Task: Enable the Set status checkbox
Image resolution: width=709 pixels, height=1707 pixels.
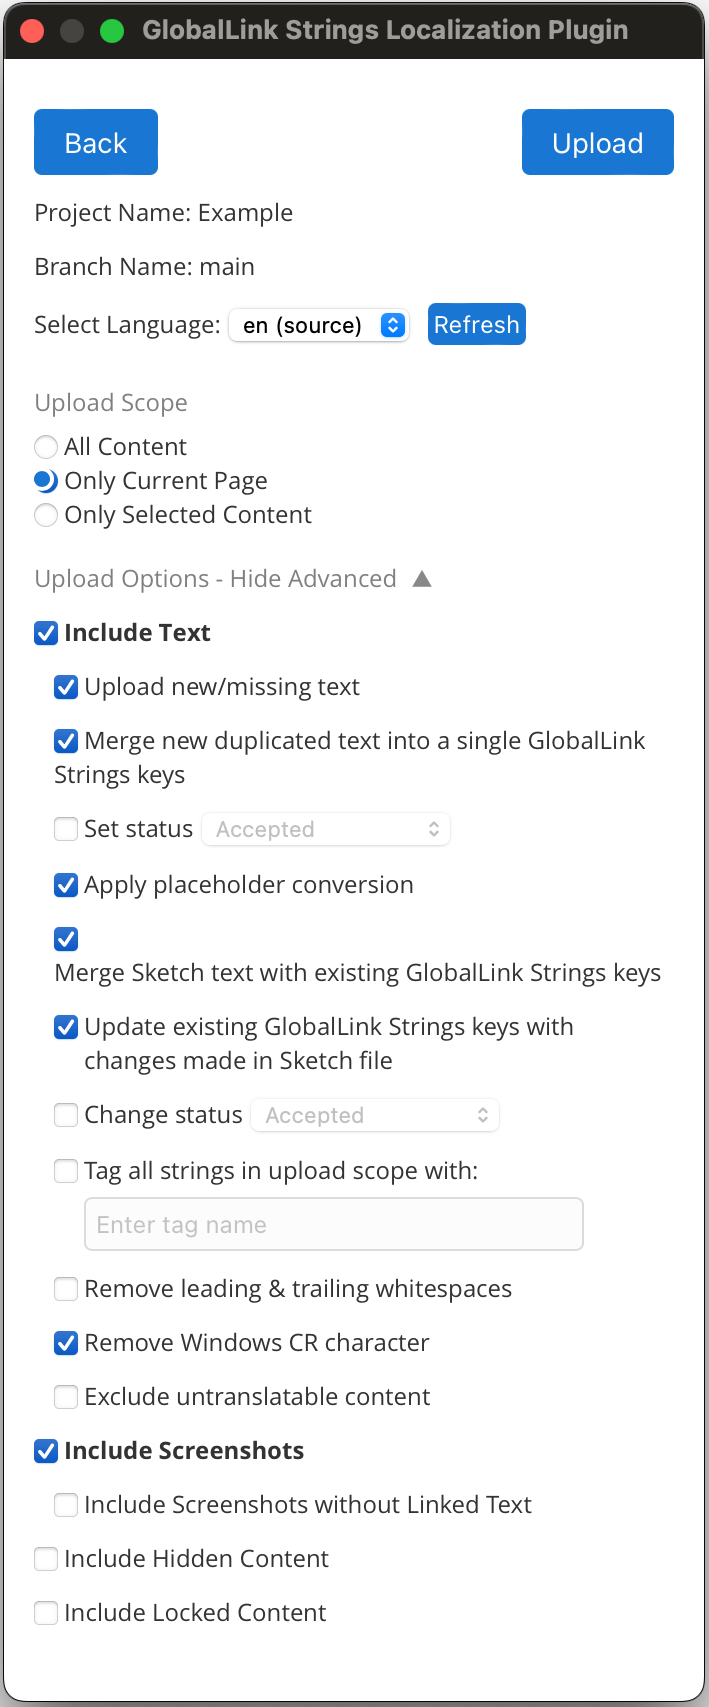Action: click(x=66, y=829)
